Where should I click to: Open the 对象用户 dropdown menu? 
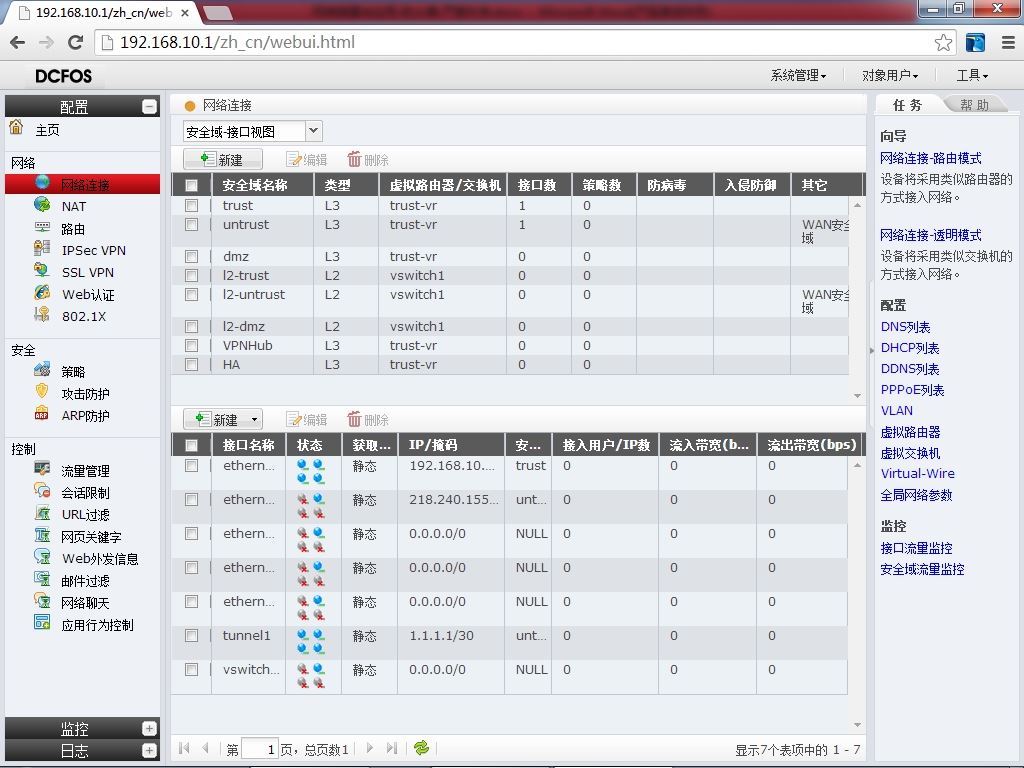tap(889, 76)
